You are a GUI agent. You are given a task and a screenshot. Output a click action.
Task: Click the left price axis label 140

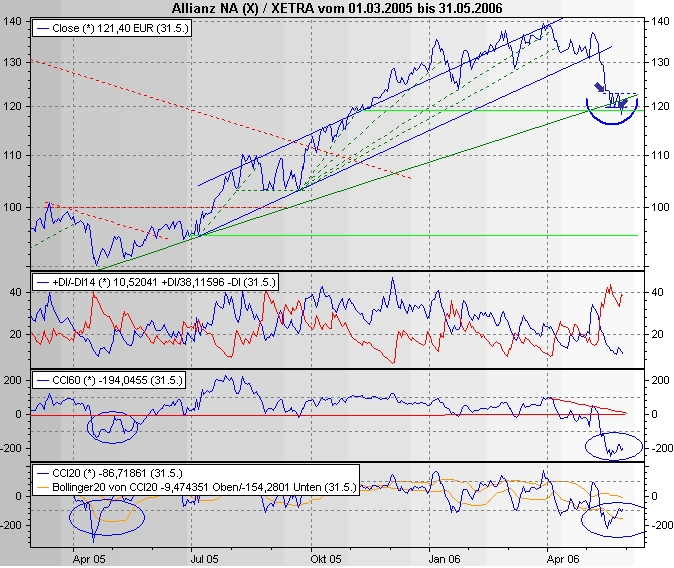pos(12,21)
